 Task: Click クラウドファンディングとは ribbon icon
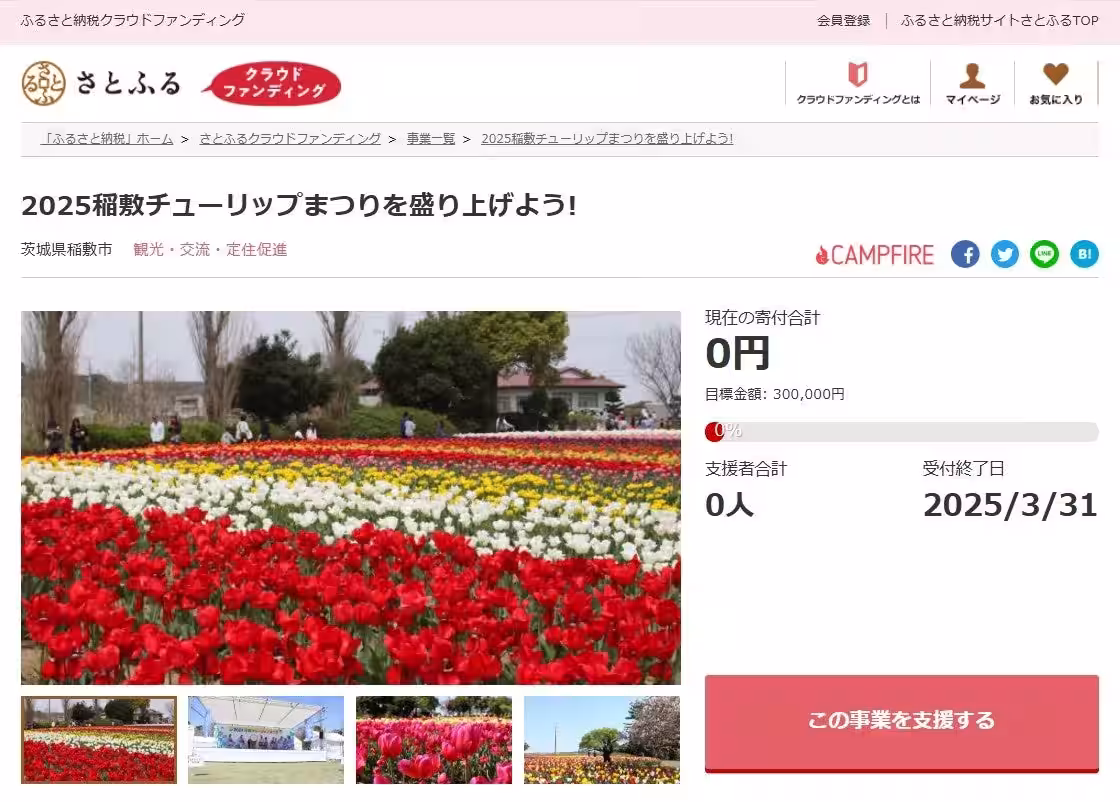pos(858,72)
